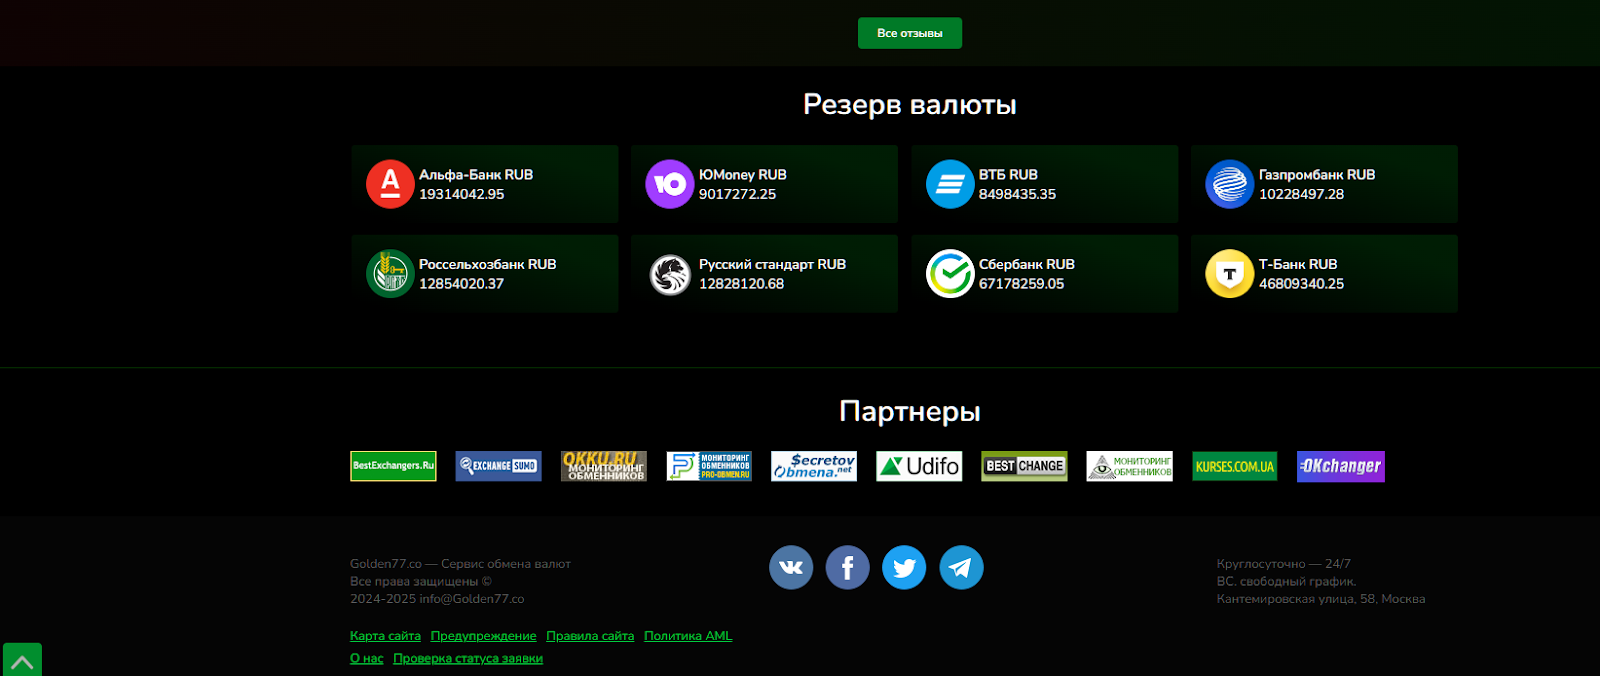This screenshot has width=1600, height=676.
Task: Click the ВС. свободный график text
Action: point(1287,581)
